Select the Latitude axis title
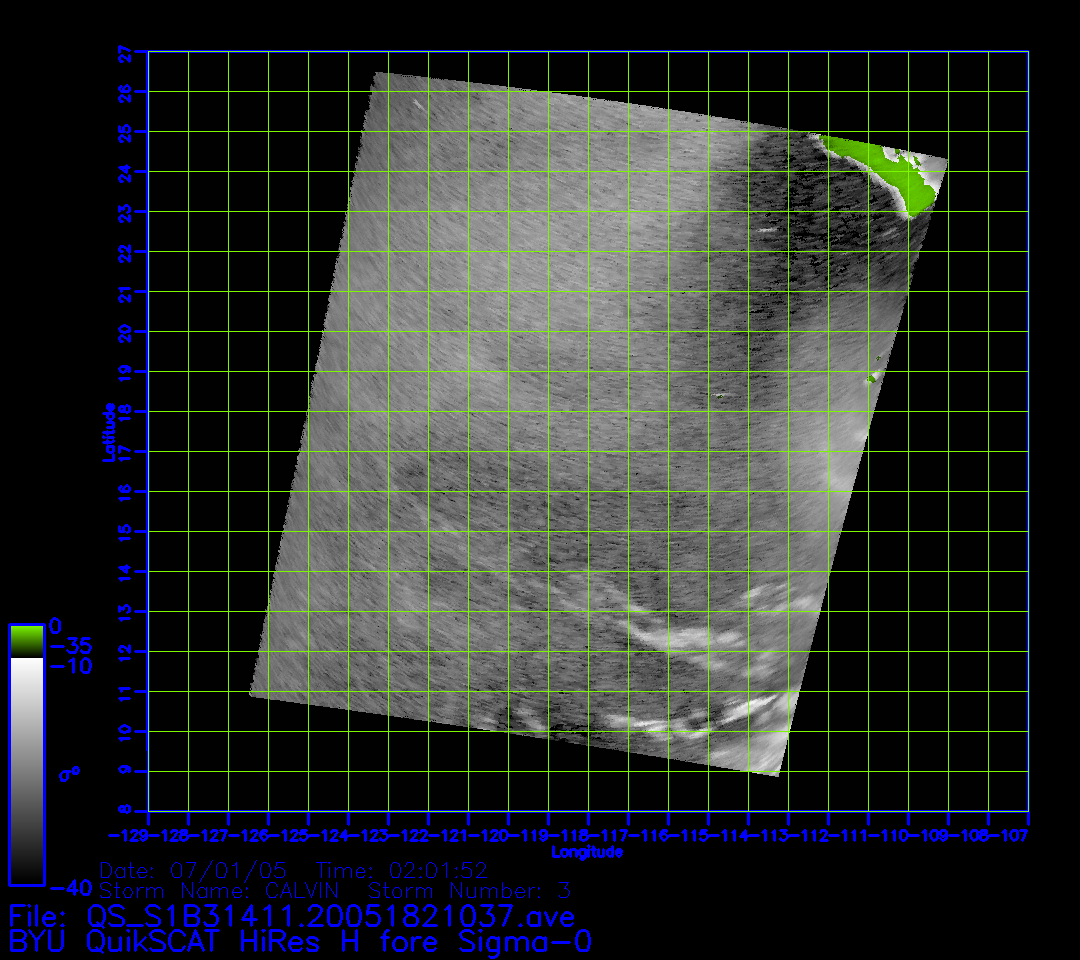The width and height of the screenshot is (1080, 960). (x=108, y=431)
